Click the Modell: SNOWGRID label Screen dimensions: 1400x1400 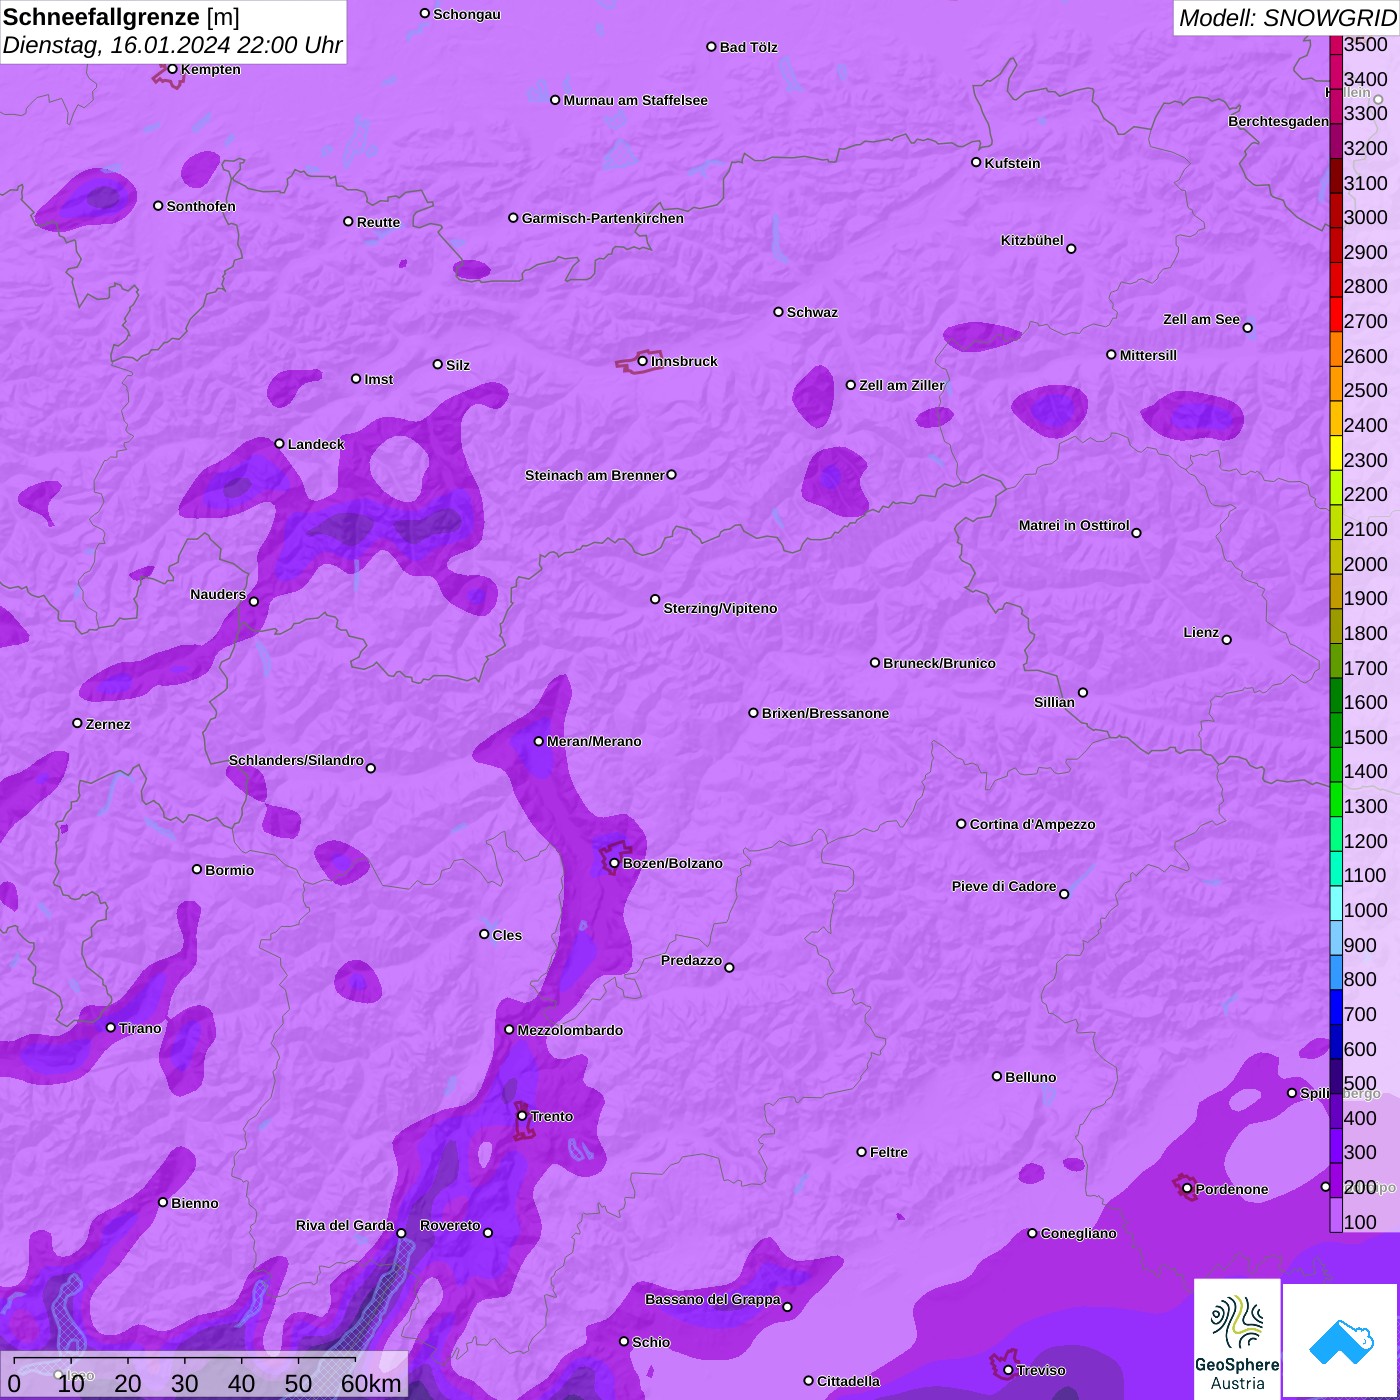1287,18
